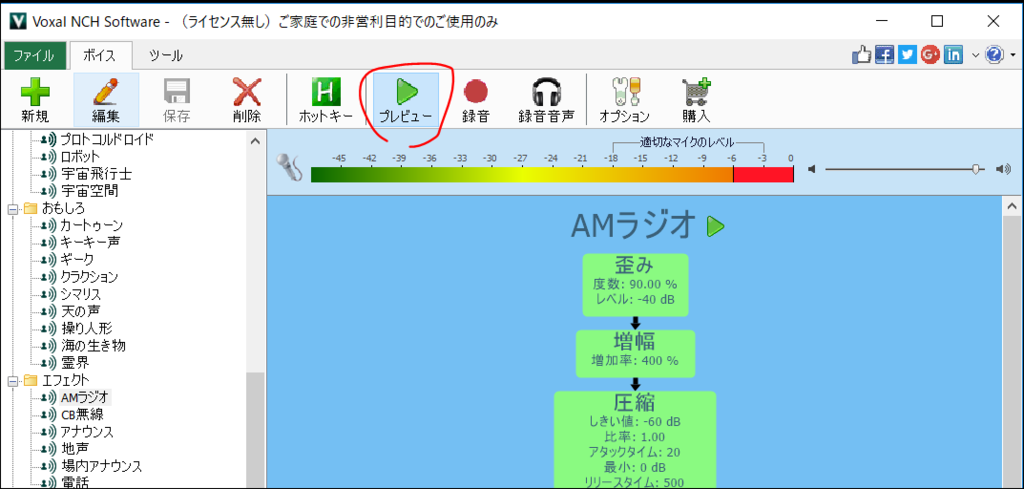
Task: Click the loud volume speaker icon
Action: coord(1002,169)
